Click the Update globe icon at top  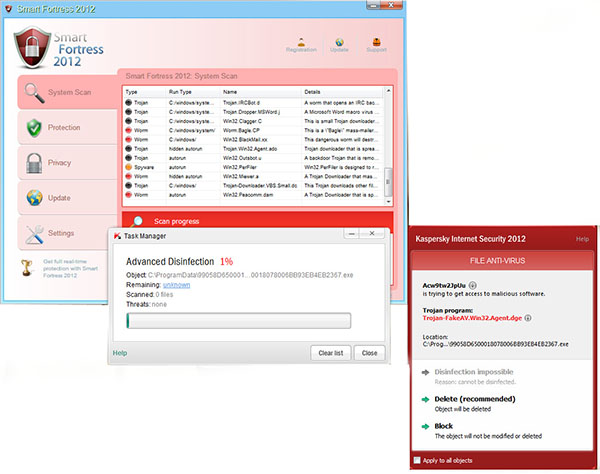339,42
